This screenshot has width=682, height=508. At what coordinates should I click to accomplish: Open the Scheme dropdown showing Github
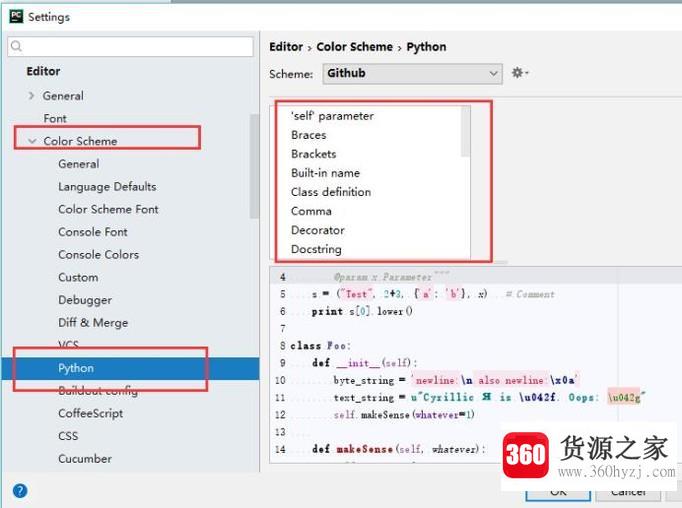[x=412, y=73]
